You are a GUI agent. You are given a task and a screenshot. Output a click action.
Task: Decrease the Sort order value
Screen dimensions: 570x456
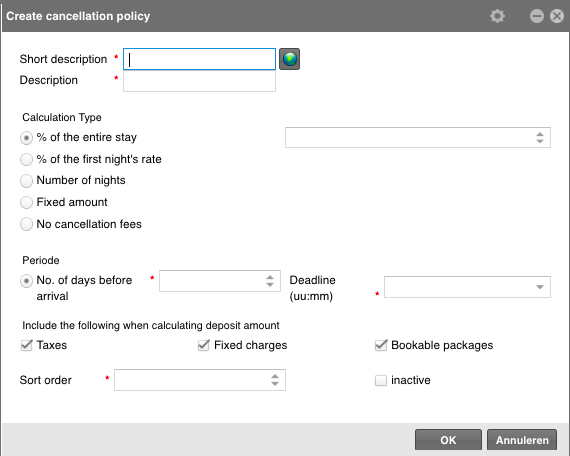point(275,383)
